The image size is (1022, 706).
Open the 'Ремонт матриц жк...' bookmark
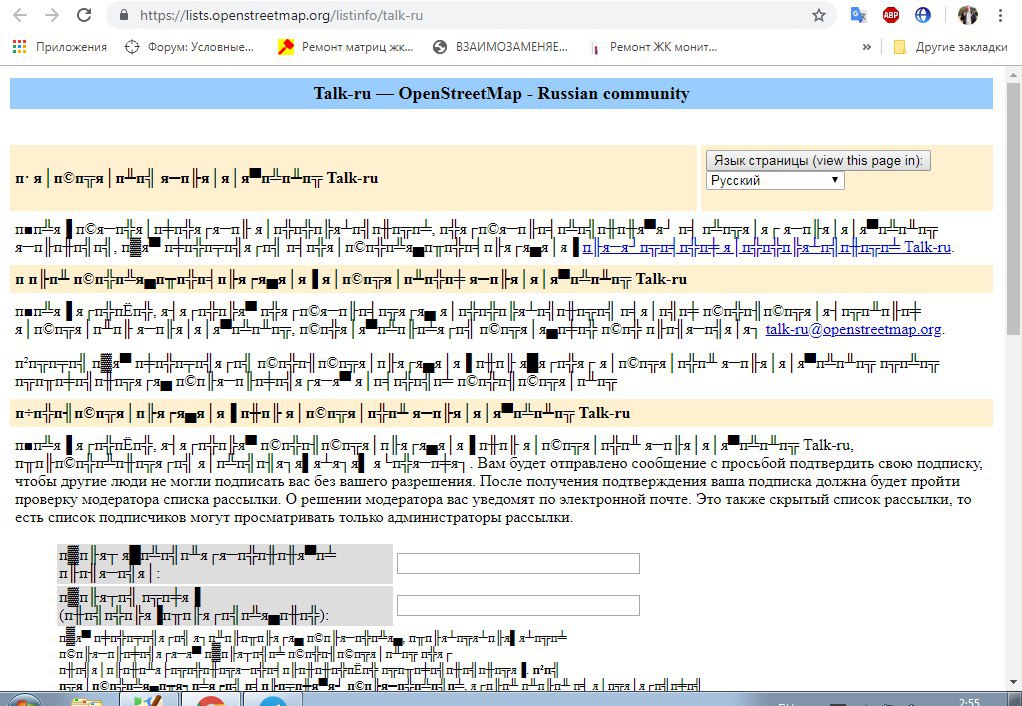tap(345, 47)
